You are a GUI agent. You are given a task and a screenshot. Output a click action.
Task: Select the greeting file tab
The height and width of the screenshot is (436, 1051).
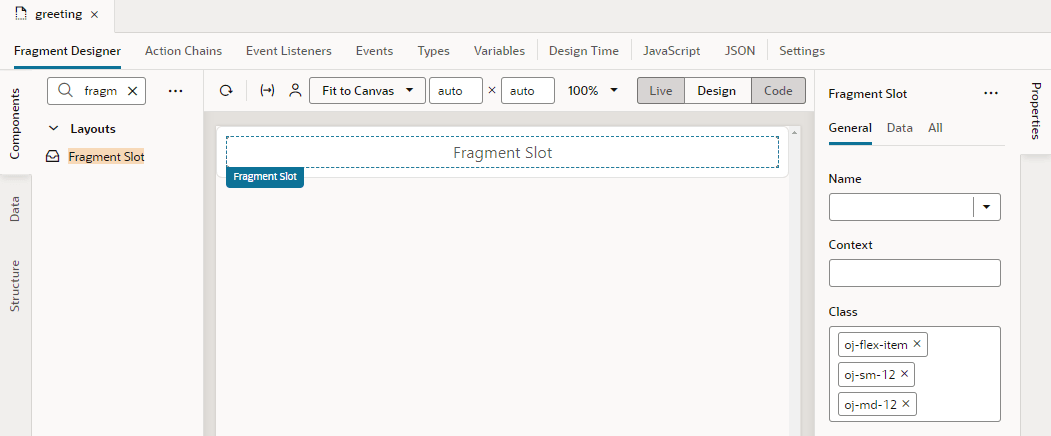57,15
